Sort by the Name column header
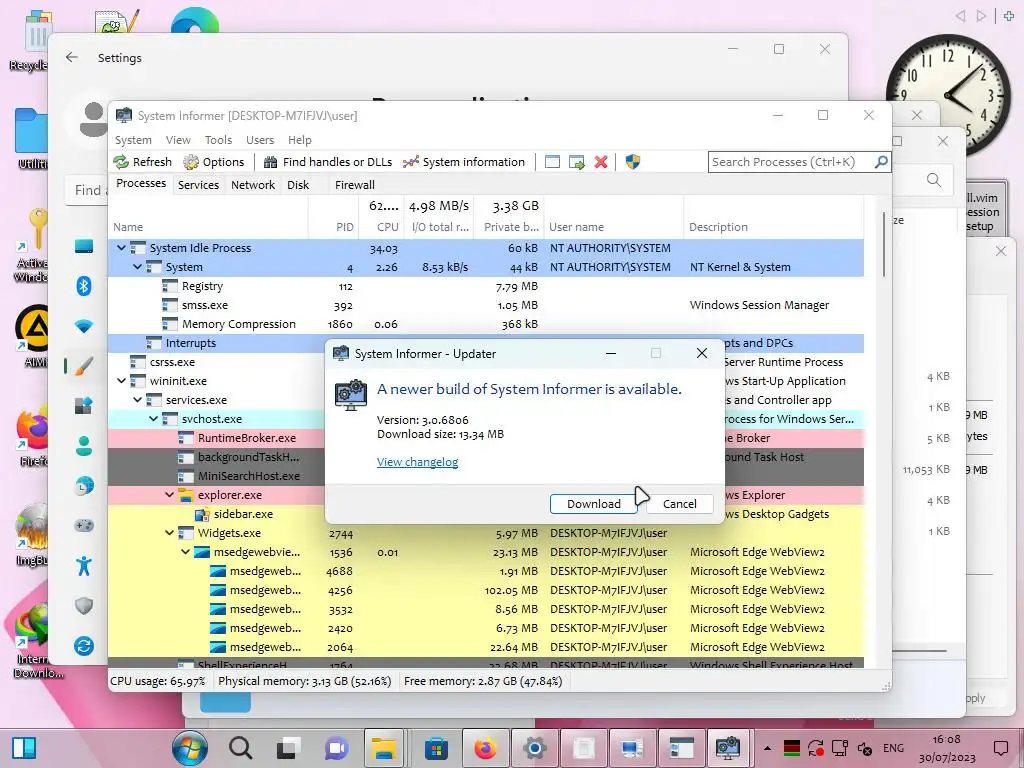This screenshot has height=768, width=1024. coord(208,227)
